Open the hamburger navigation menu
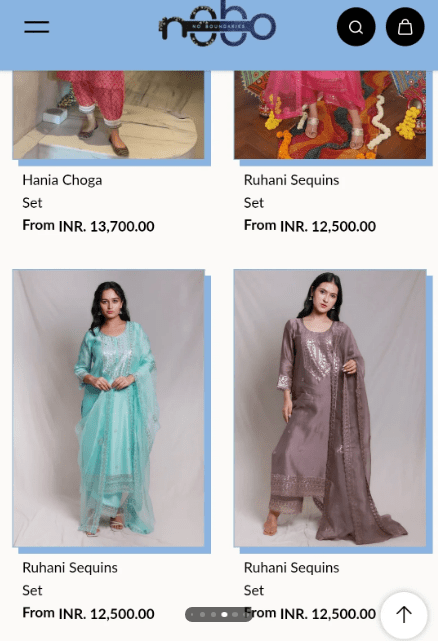Viewport: 438px width, 641px height. pyautogui.click(x=36, y=27)
